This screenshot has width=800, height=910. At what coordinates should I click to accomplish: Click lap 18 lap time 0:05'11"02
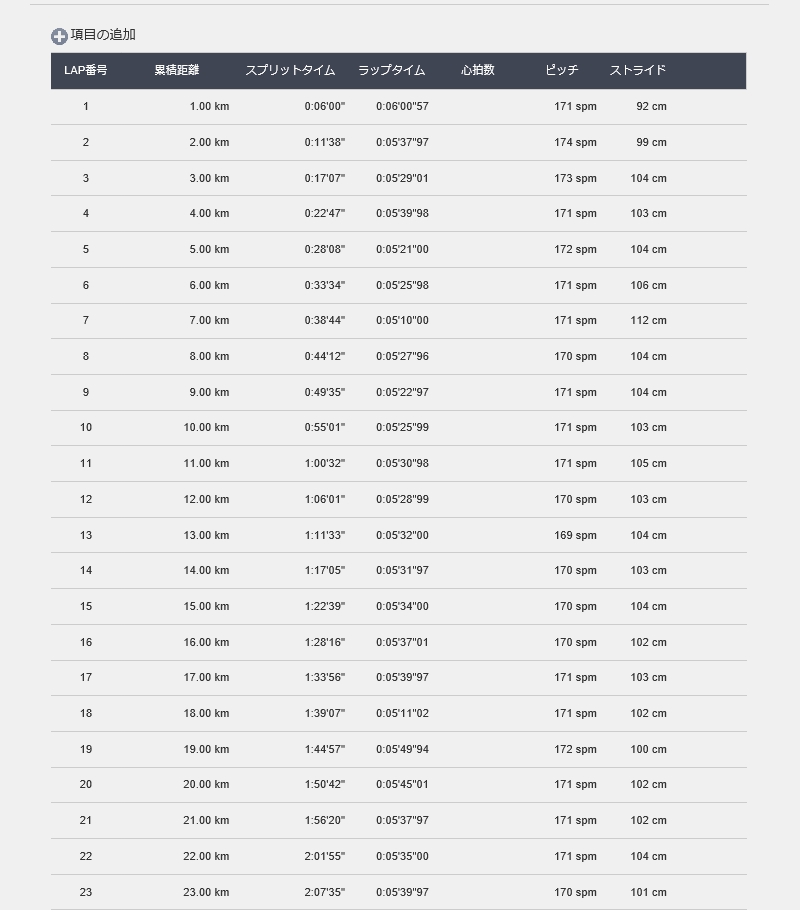[x=402, y=713]
